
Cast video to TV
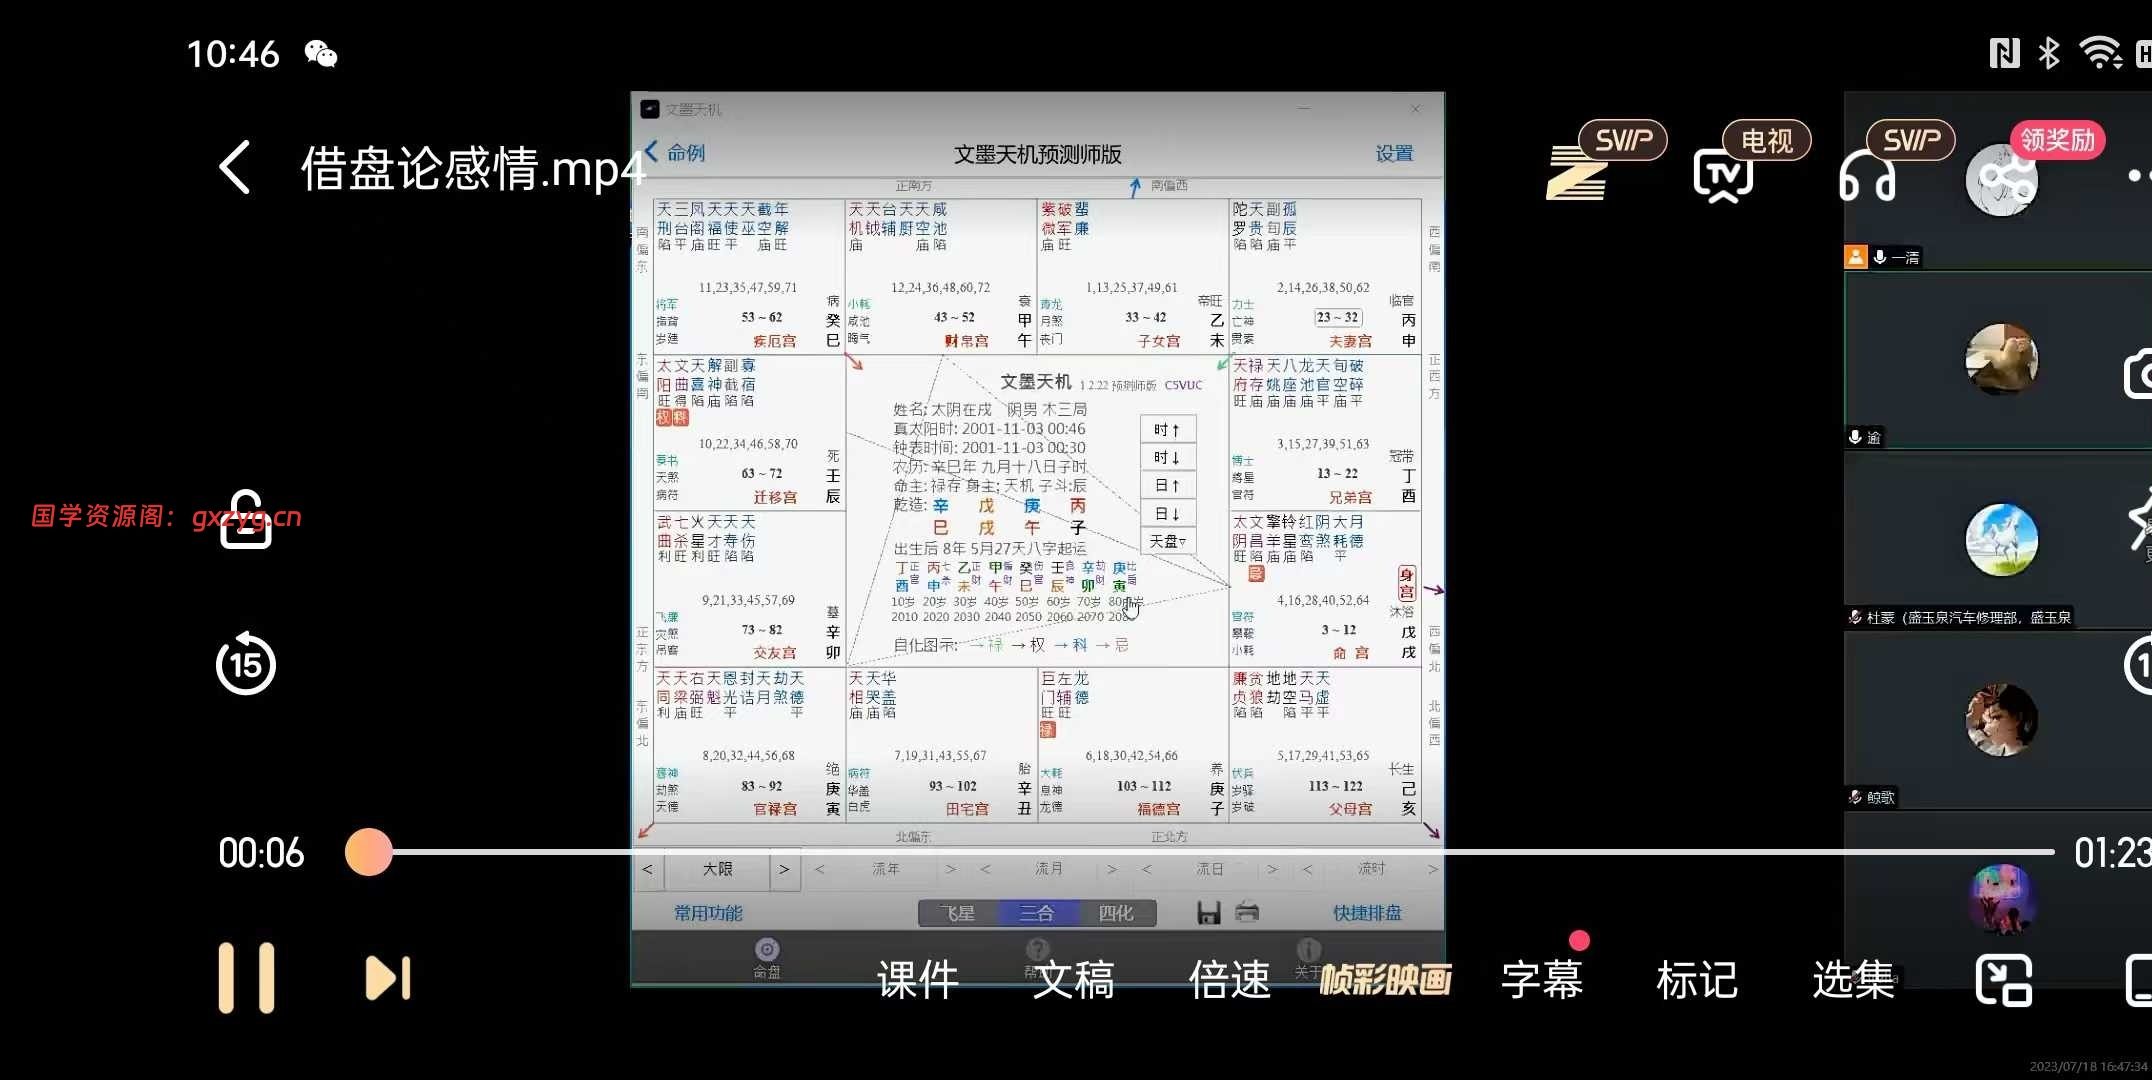point(1723,176)
